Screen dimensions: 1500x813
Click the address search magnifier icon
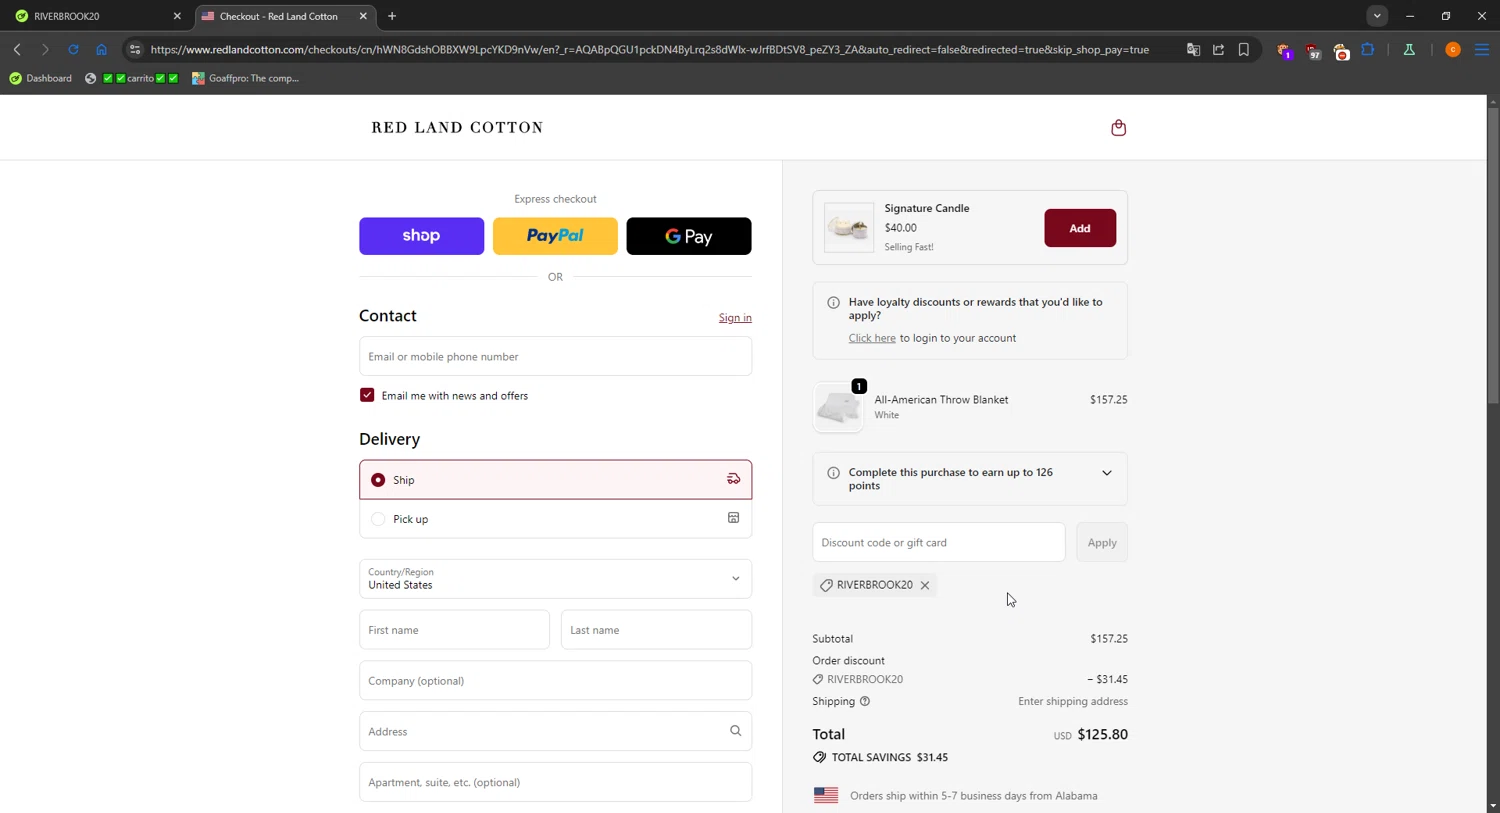(x=735, y=731)
